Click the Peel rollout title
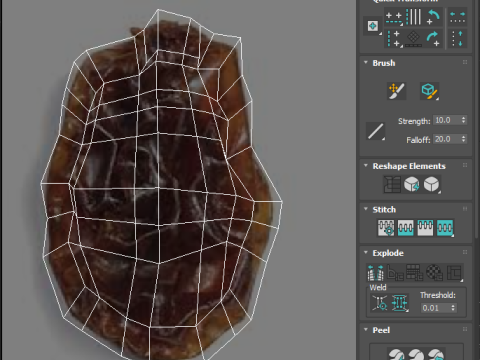 point(381,330)
